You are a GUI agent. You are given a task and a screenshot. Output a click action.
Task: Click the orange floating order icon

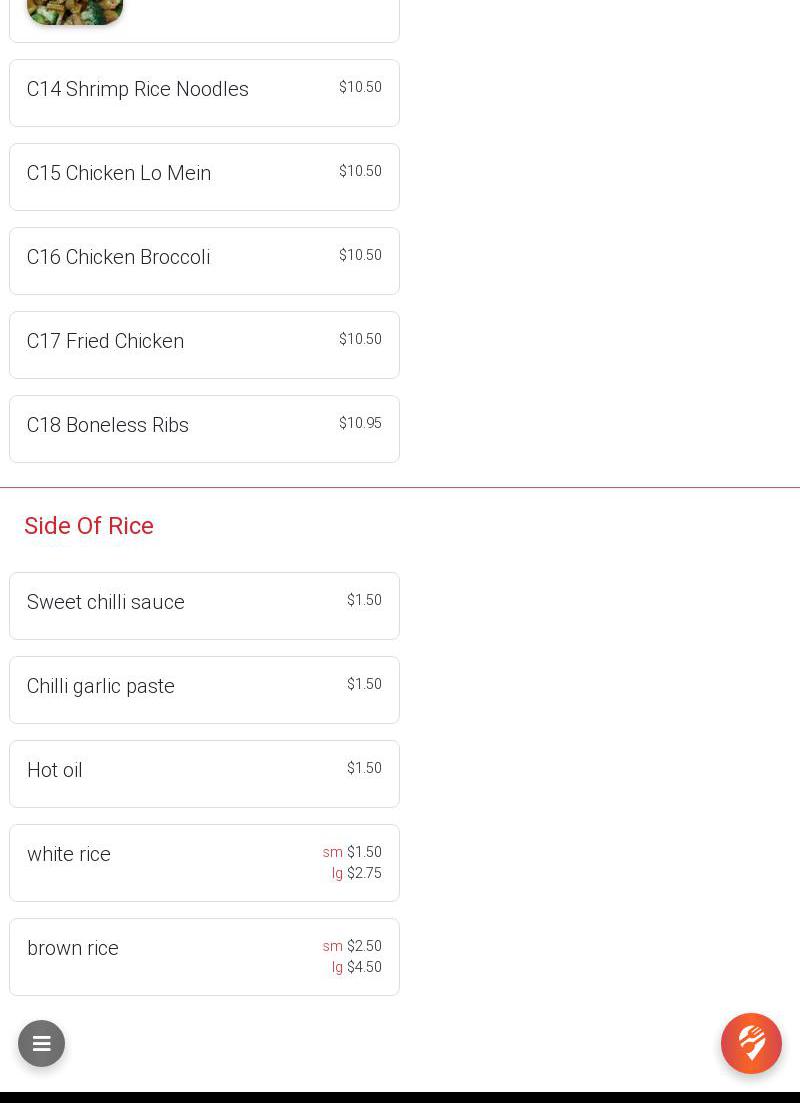751,1043
